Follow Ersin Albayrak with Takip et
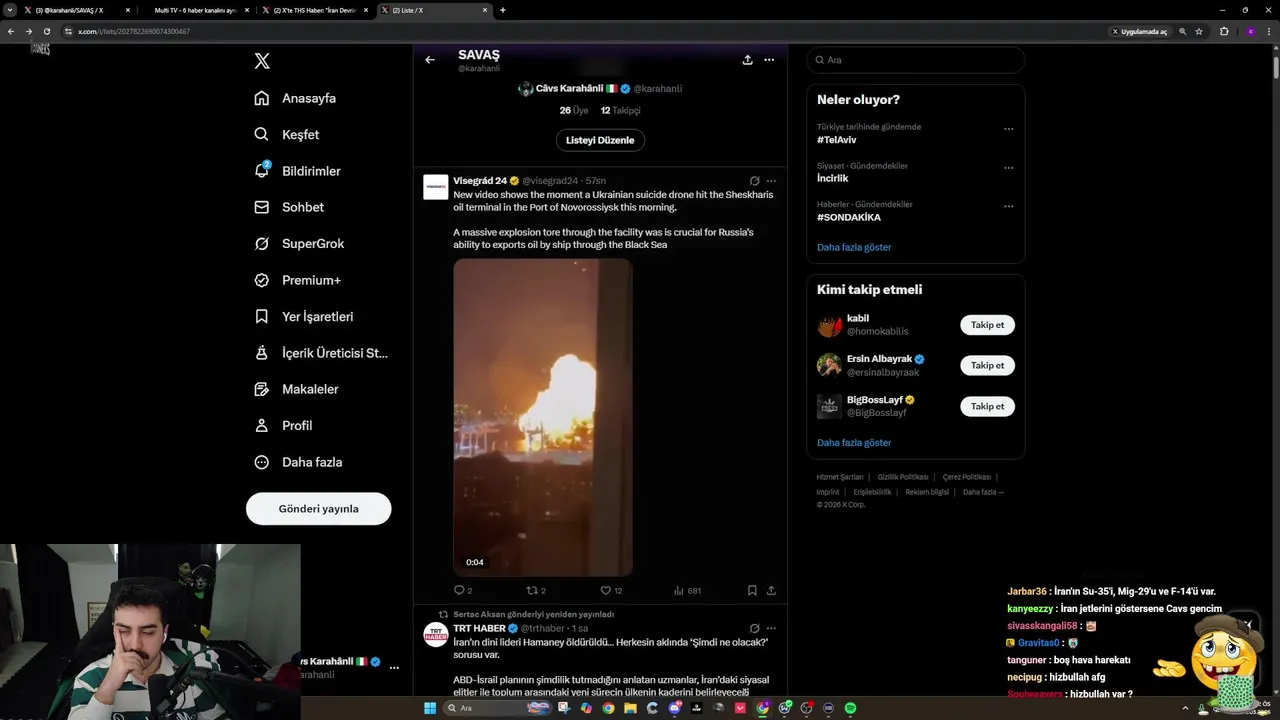1280x720 pixels. [987, 365]
